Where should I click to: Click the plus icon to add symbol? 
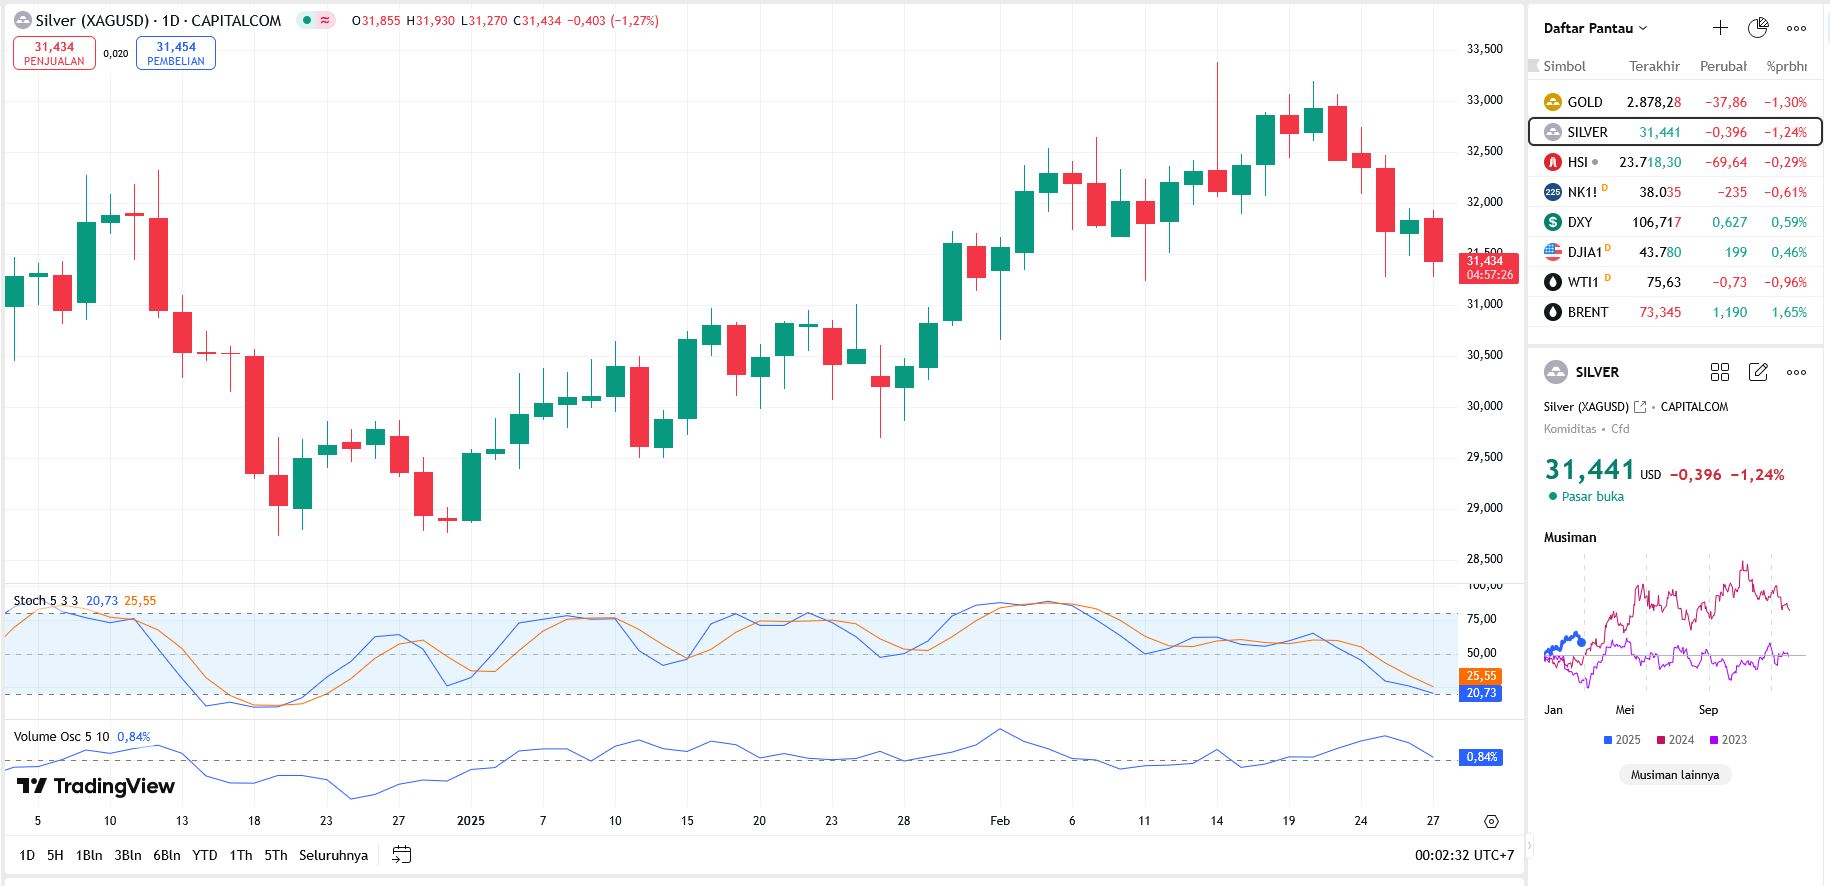[1720, 28]
